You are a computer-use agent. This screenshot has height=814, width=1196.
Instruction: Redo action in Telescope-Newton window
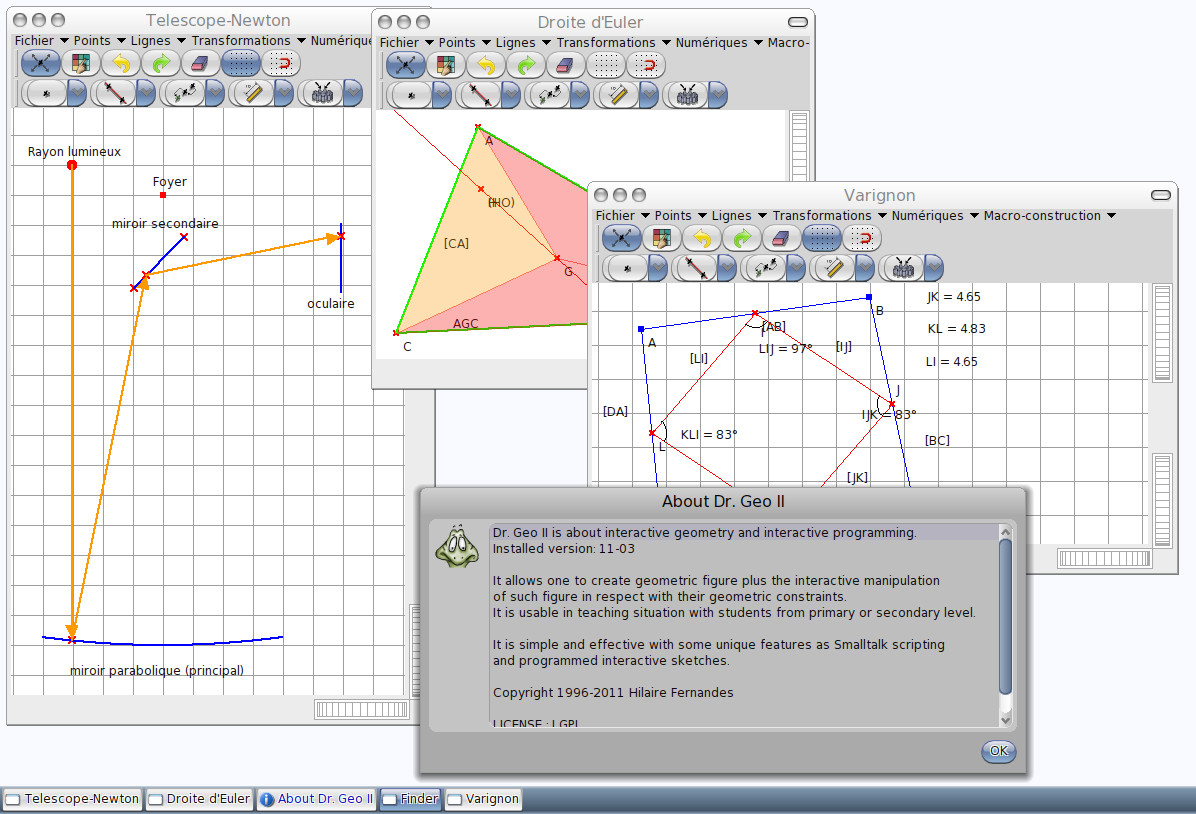click(160, 63)
